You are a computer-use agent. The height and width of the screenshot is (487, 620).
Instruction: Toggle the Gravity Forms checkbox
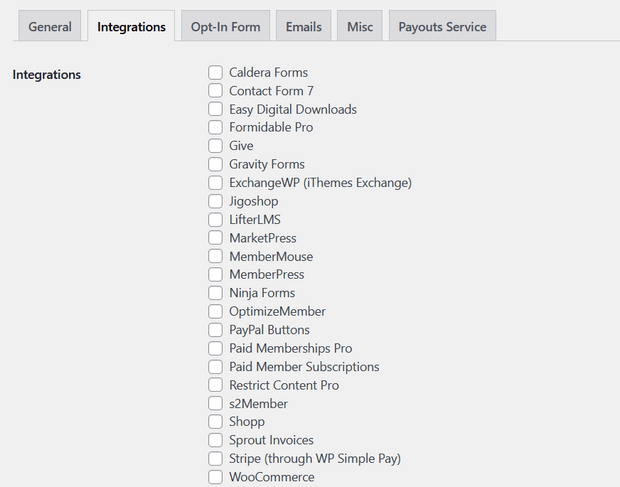coord(215,164)
